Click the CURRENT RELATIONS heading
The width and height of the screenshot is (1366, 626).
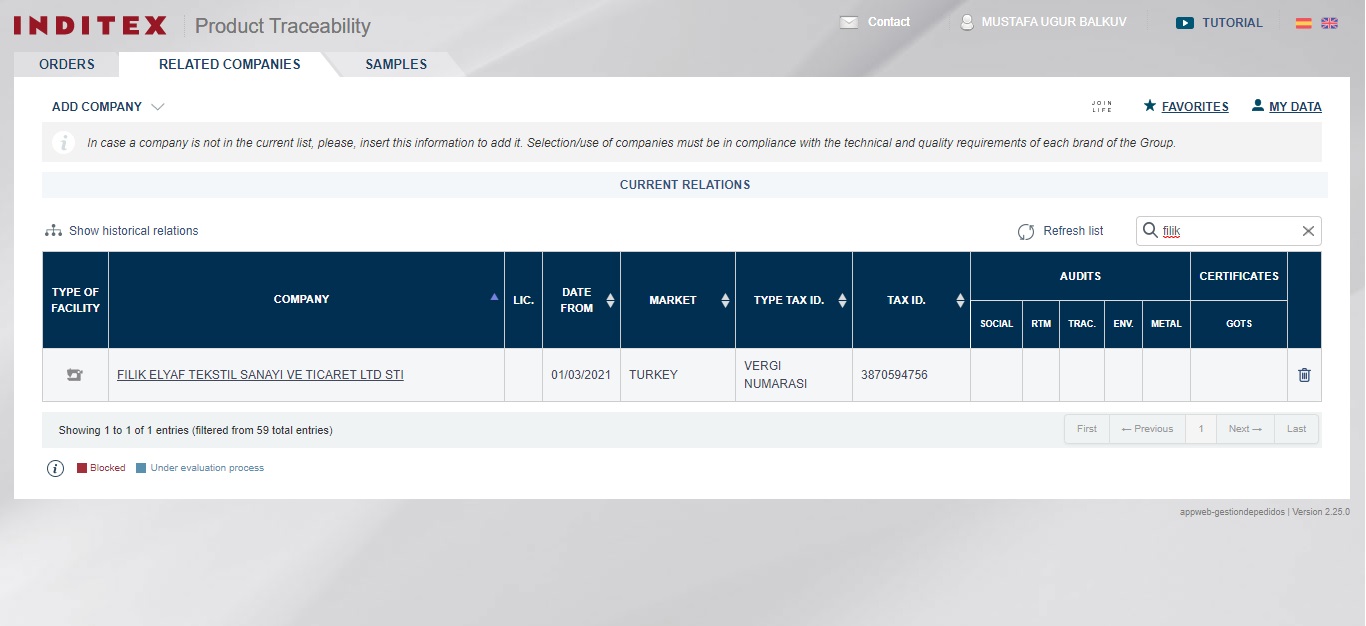tap(685, 185)
